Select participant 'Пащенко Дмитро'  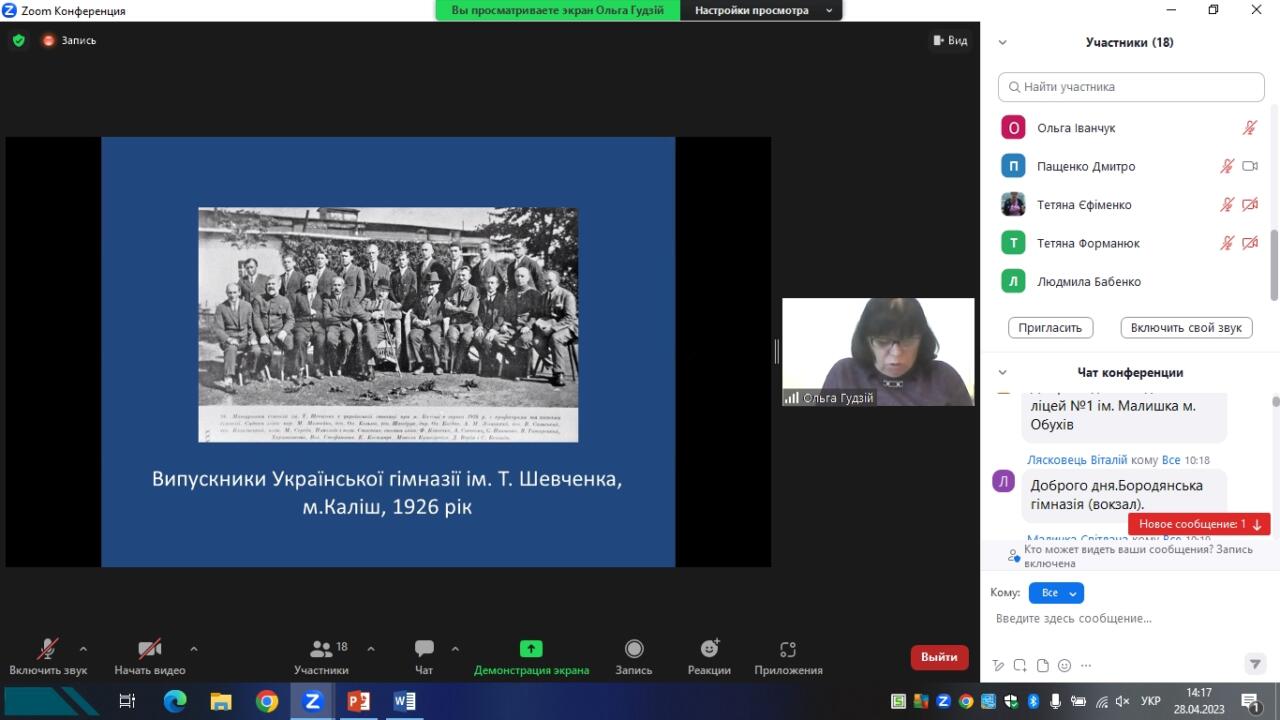click(x=1086, y=166)
